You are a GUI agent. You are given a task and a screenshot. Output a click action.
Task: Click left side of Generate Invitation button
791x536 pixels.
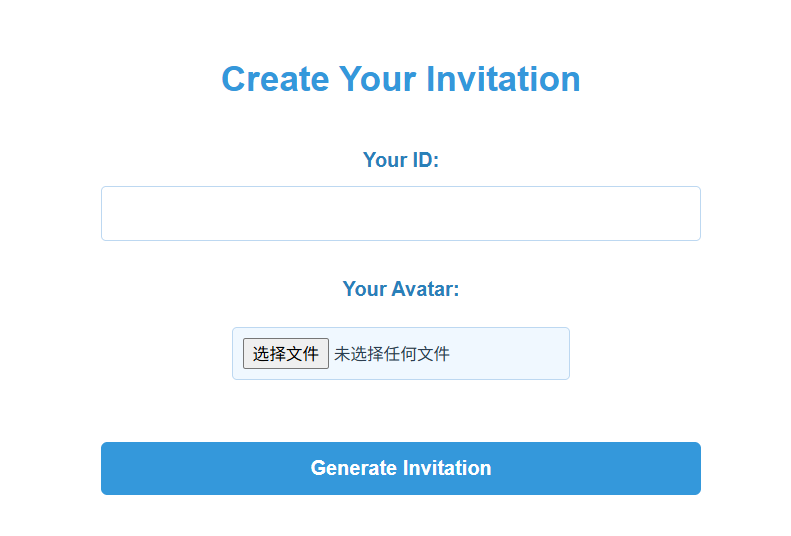pyautogui.click(x=151, y=468)
